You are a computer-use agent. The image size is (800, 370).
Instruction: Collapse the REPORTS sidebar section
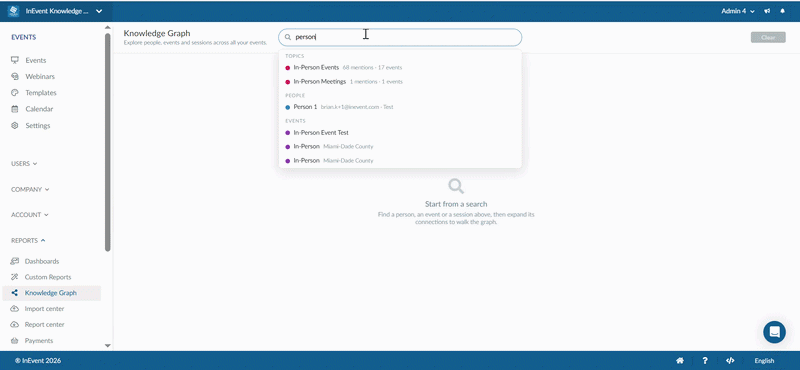(x=28, y=240)
